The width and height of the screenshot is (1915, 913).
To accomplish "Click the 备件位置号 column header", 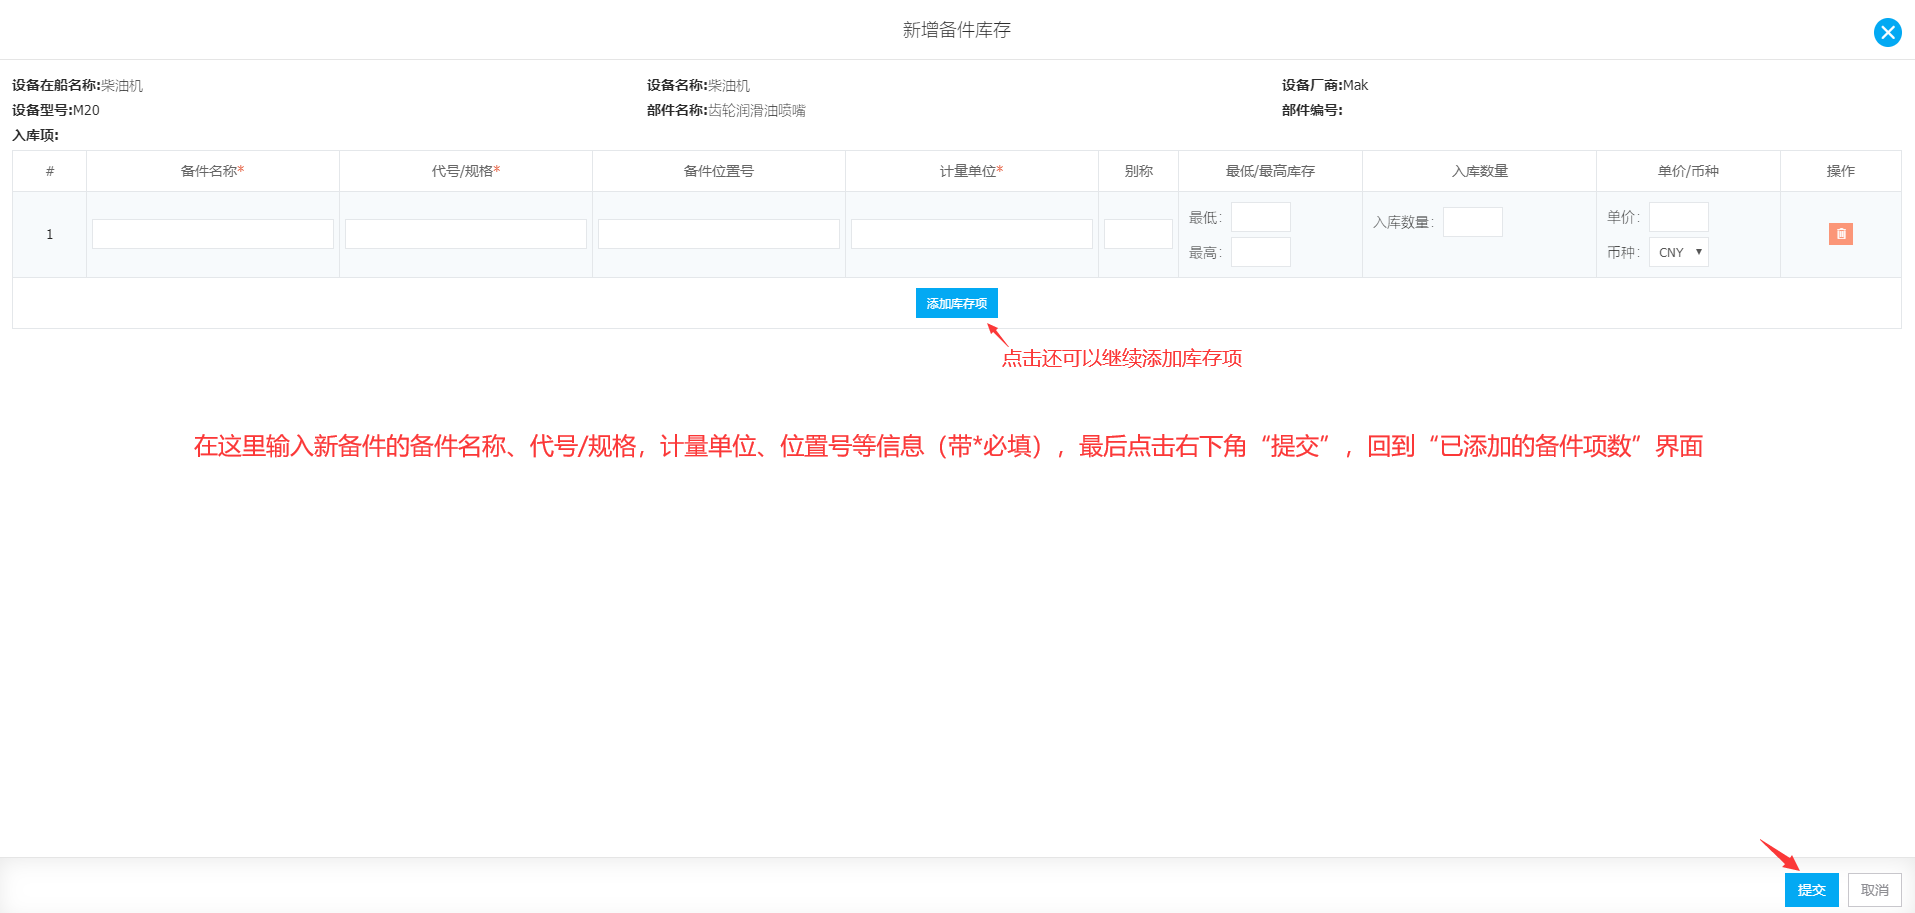I will (x=718, y=171).
